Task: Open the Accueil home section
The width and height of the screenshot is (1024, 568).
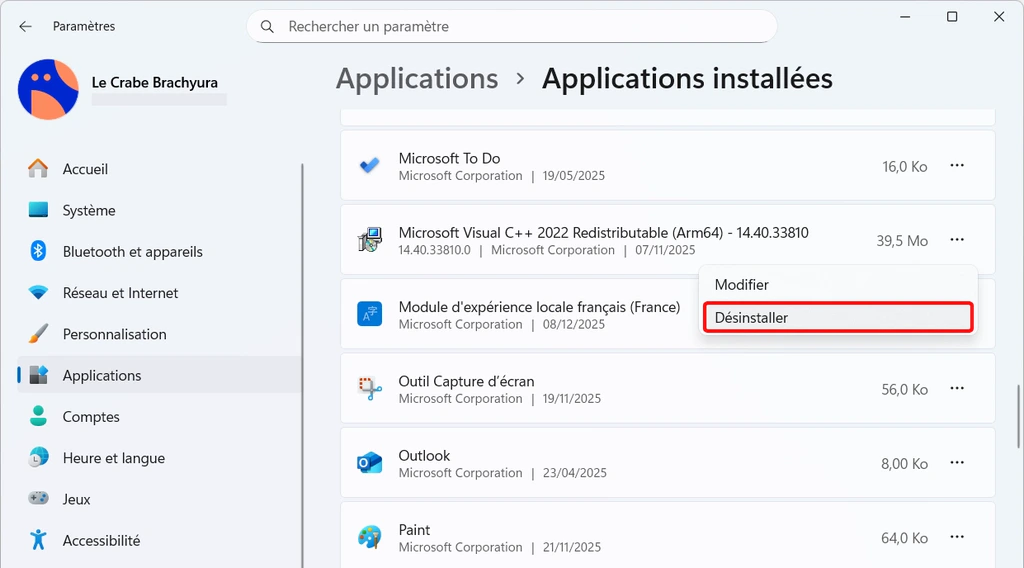Action: click(x=85, y=169)
